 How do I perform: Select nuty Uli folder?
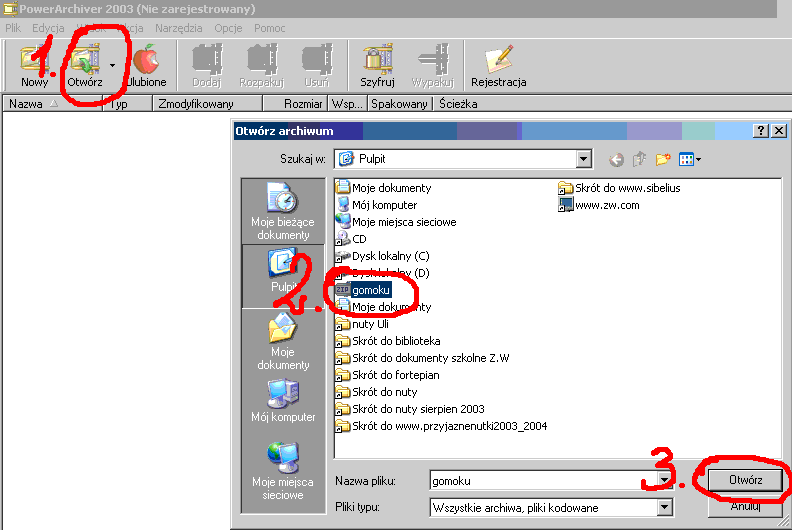pyautogui.click(x=363, y=324)
